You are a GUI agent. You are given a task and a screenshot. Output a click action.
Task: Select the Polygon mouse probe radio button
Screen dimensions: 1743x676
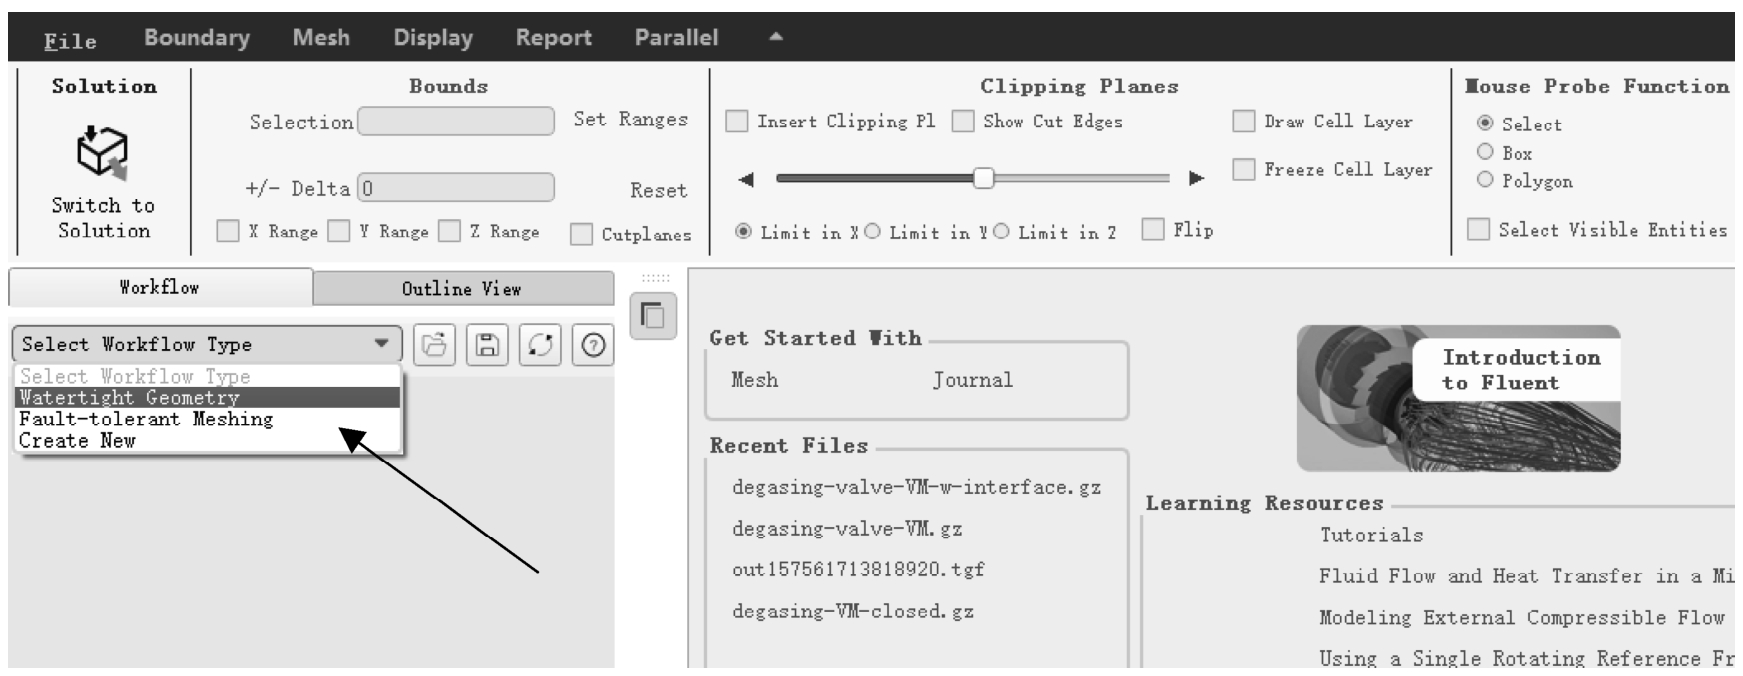tap(1485, 180)
